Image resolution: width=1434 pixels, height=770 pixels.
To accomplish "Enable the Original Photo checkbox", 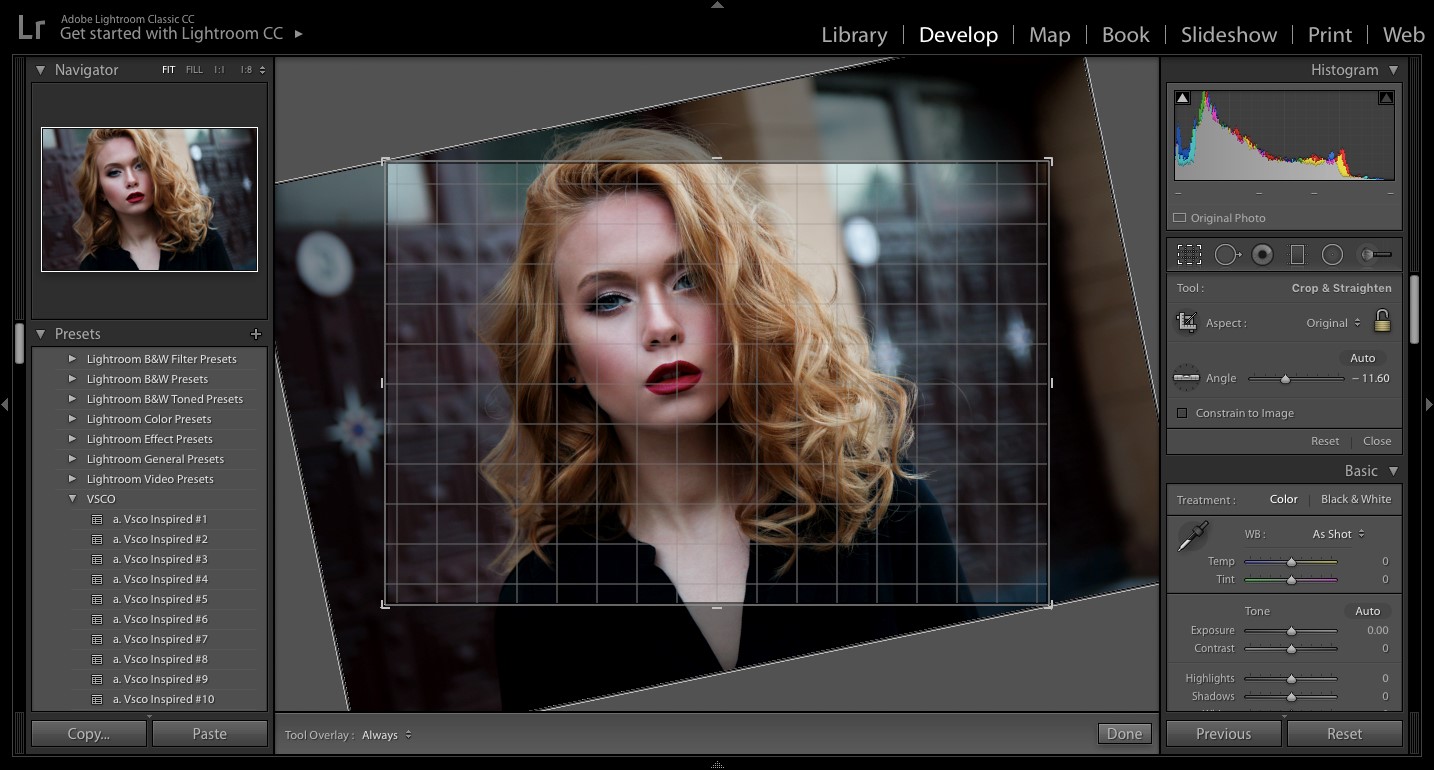I will [1180, 218].
